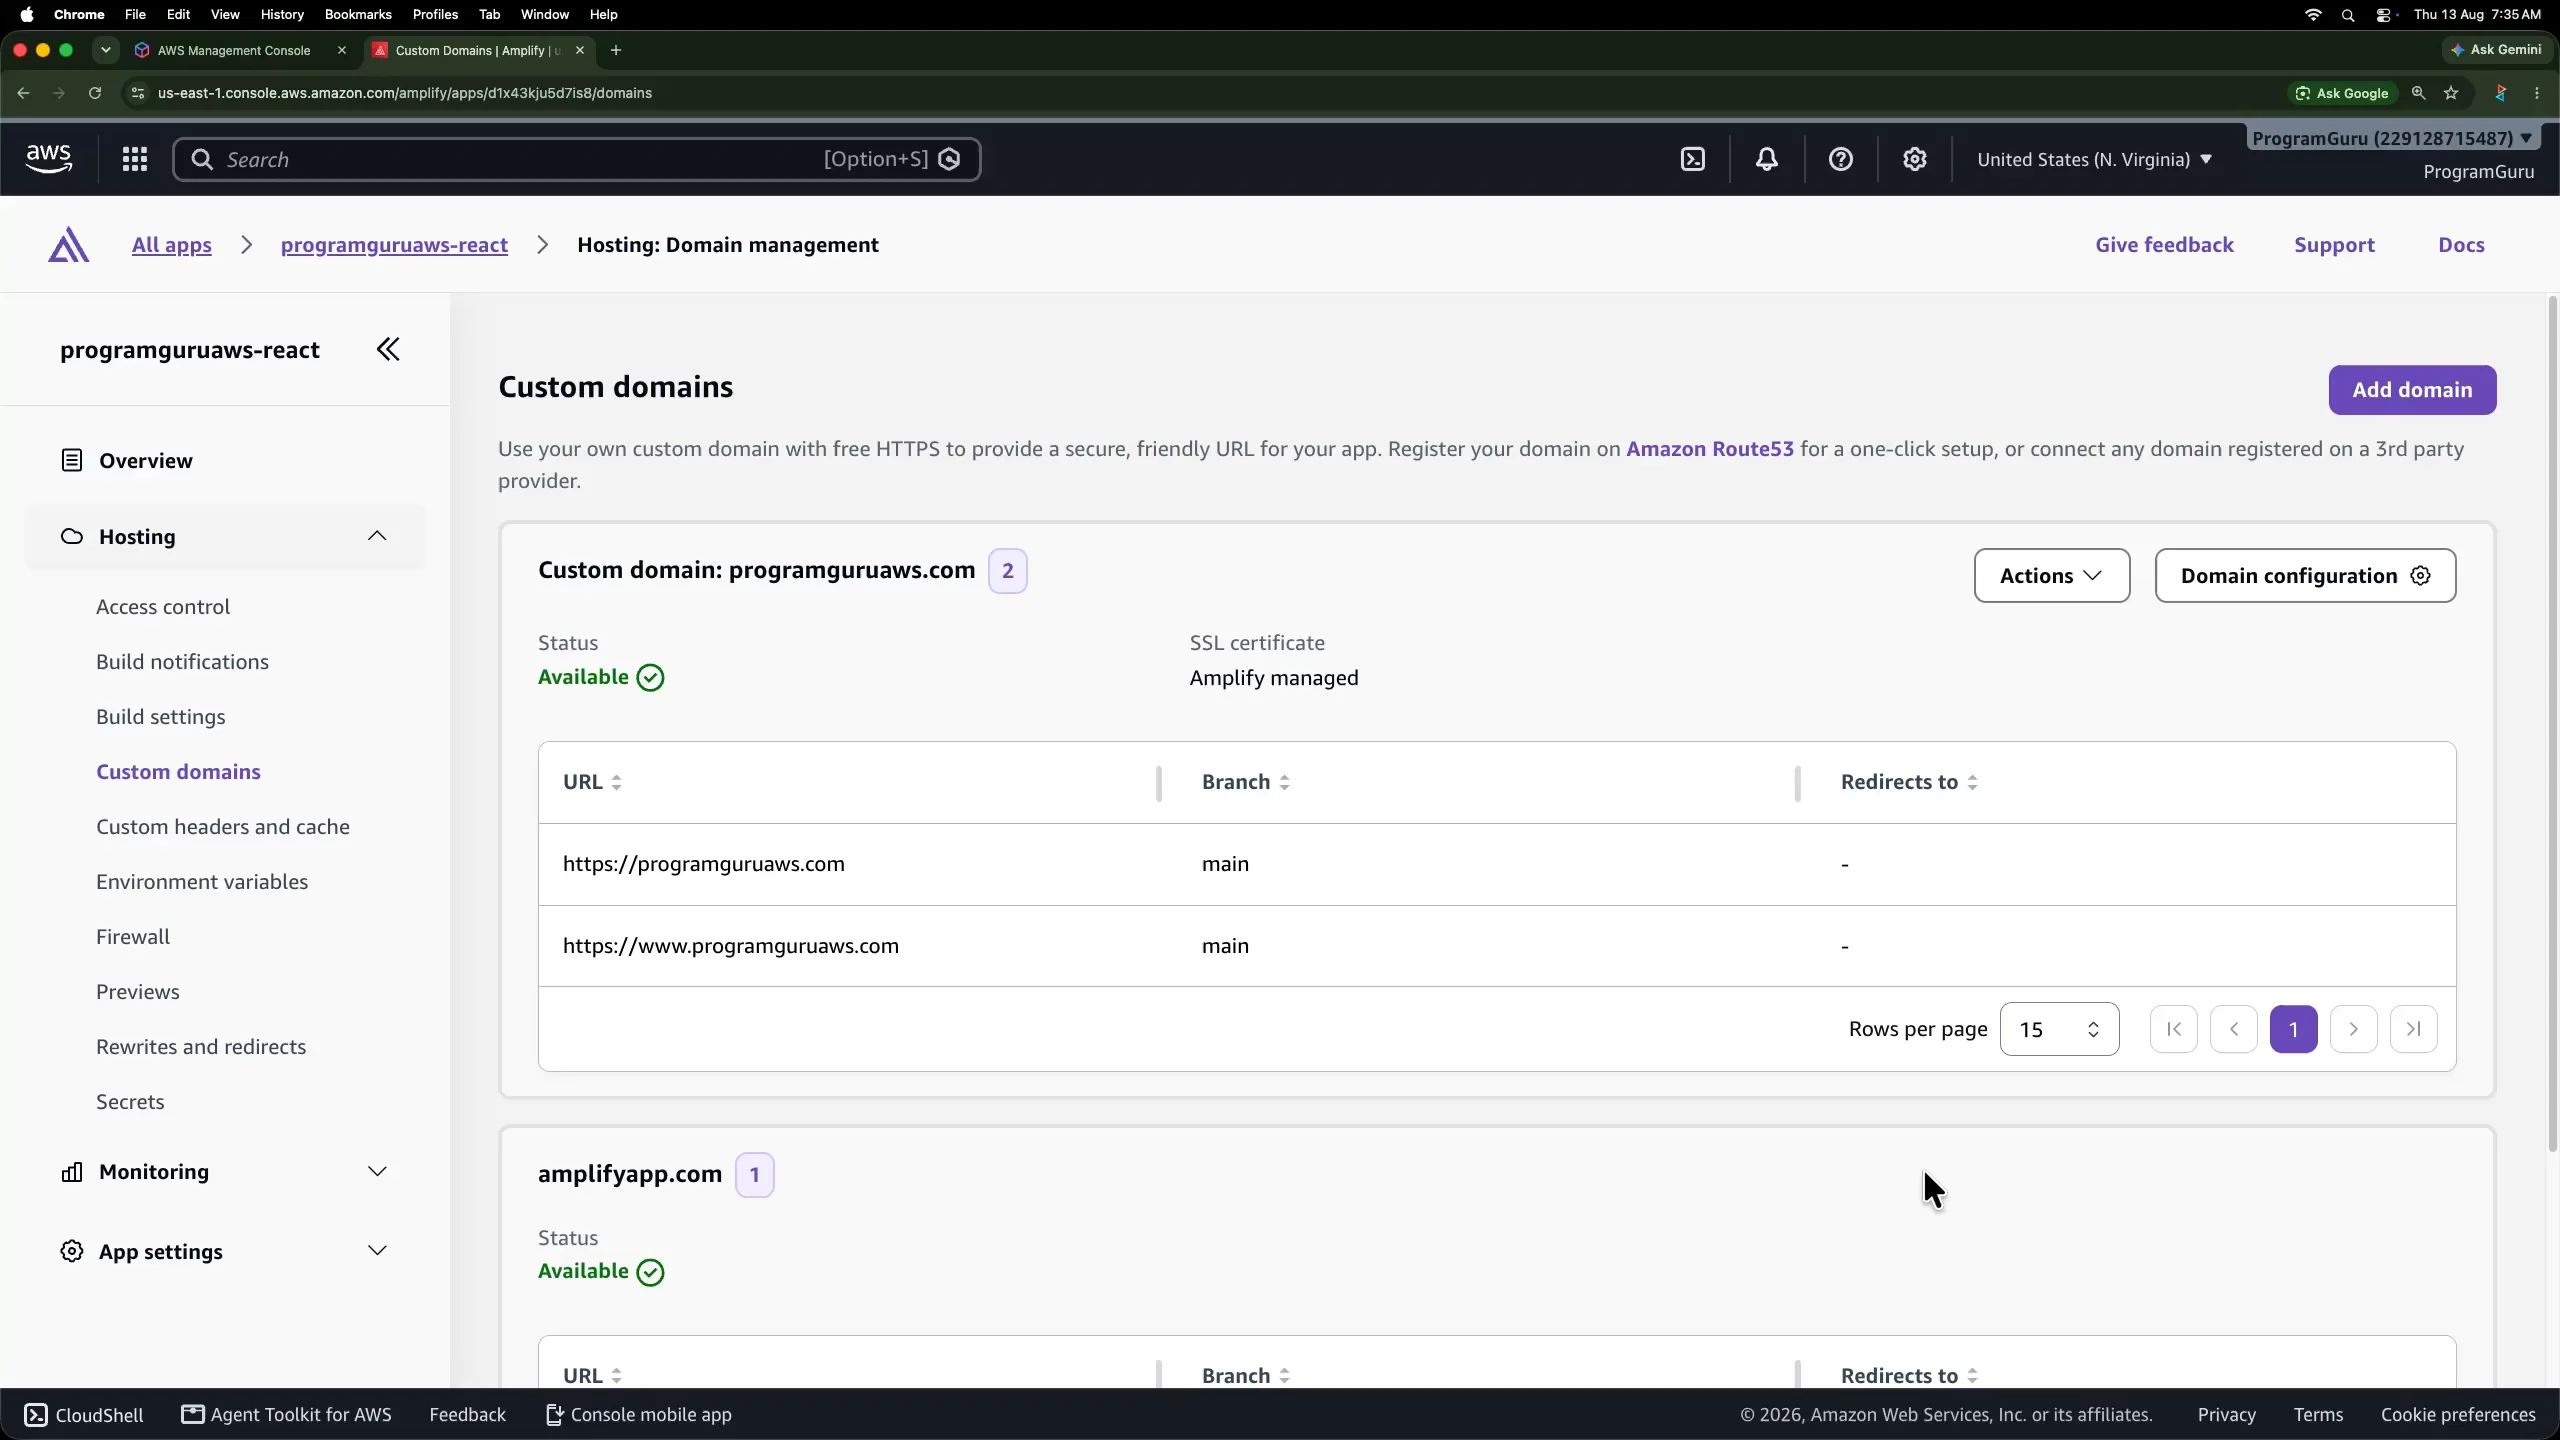Viewport: 2560px width, 1440px height.
Task: Open the Profiles menu
Action: (435, 15)
